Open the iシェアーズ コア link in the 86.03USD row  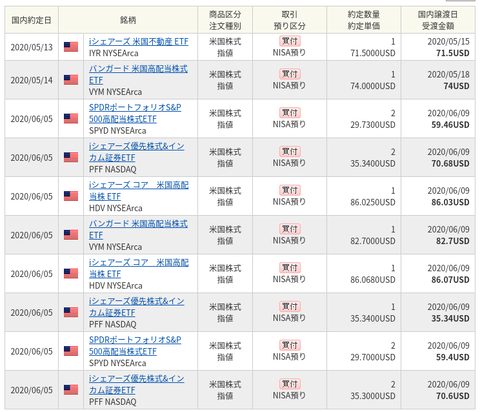point(138,191)
